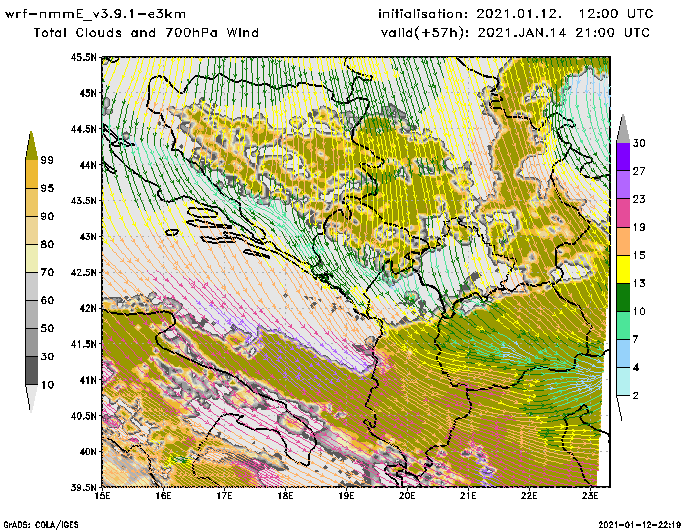The height and width of the screenshot is (530, 700).
Task: Click the 44.5N latitude label
Action: [83, 129]
